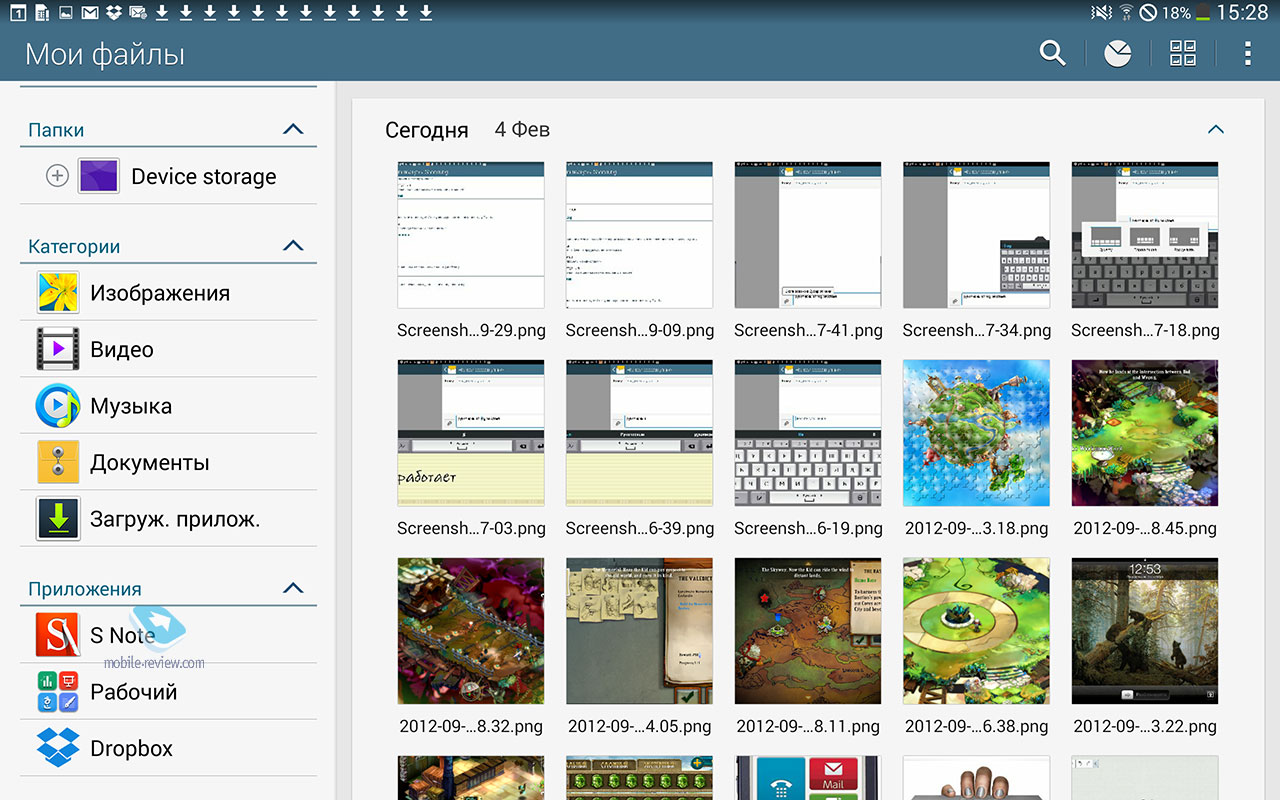Open thumbnail of Screensh...7-34.png
This screenshot has width=1280, height=800.
pos(977,235)
